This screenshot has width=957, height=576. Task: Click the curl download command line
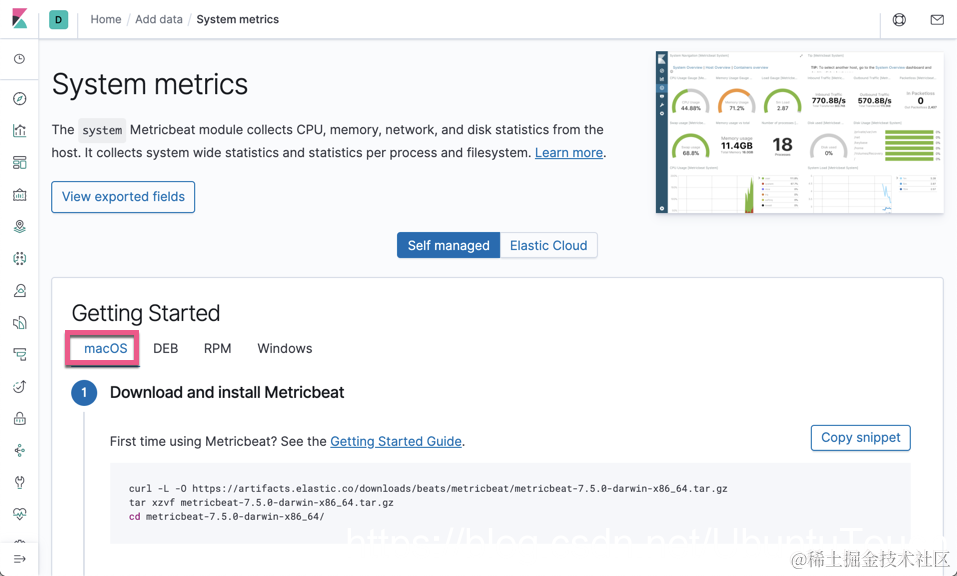tap(428, 489)
